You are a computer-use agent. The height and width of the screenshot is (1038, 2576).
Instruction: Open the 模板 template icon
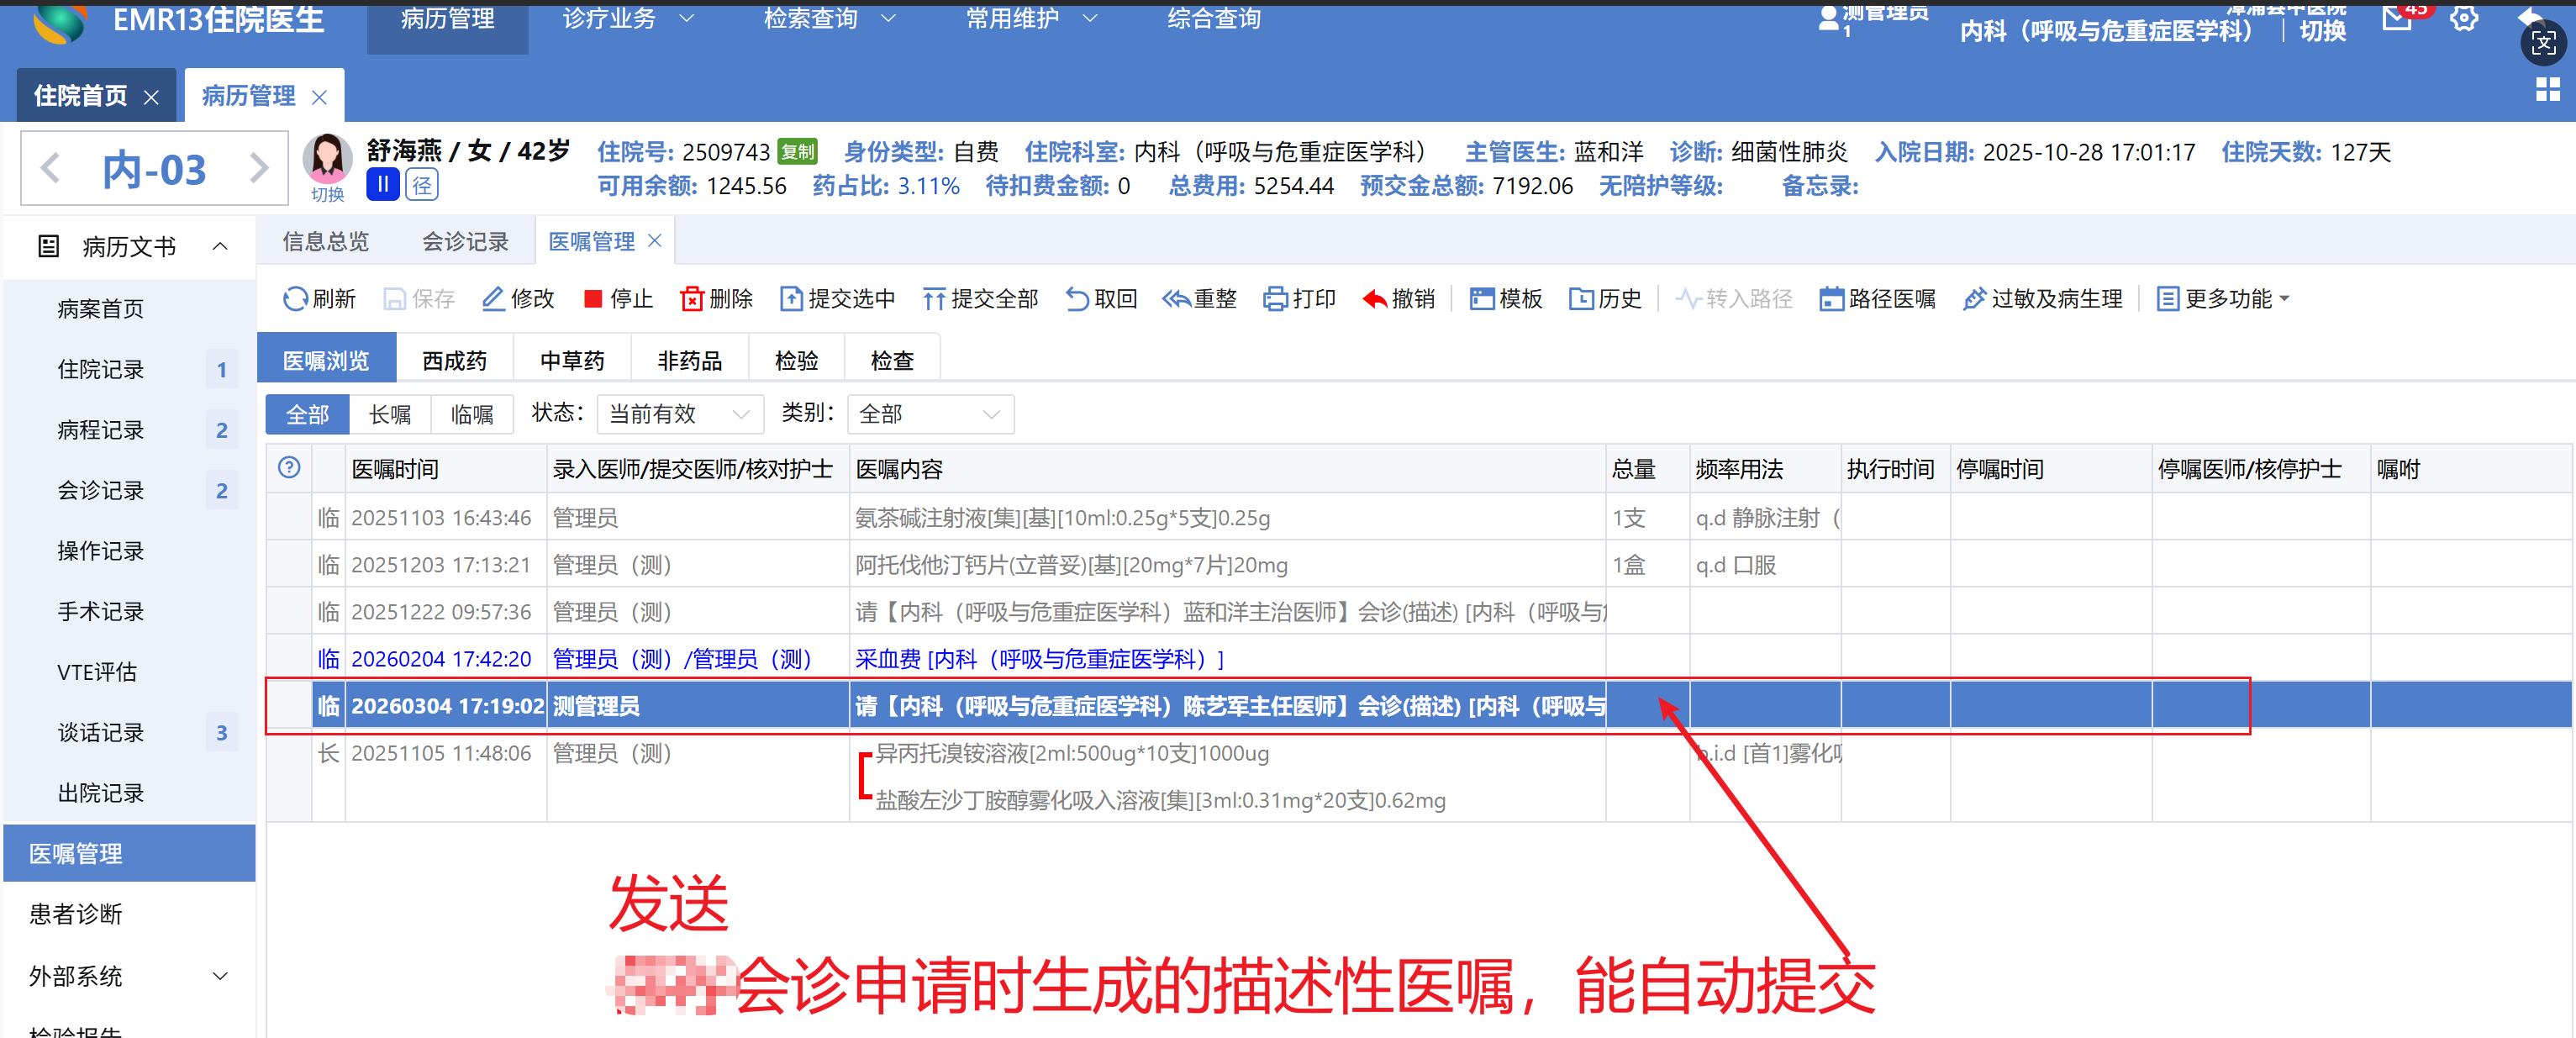click(x=1481, y=298)
